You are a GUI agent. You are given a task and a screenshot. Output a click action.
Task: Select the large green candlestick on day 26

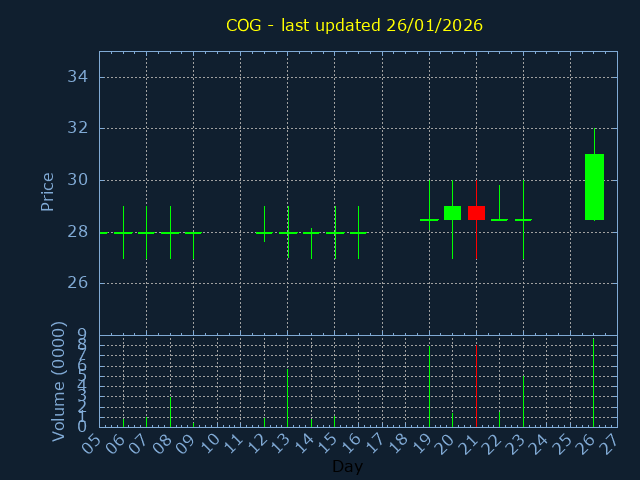click(x=594, y=186)
